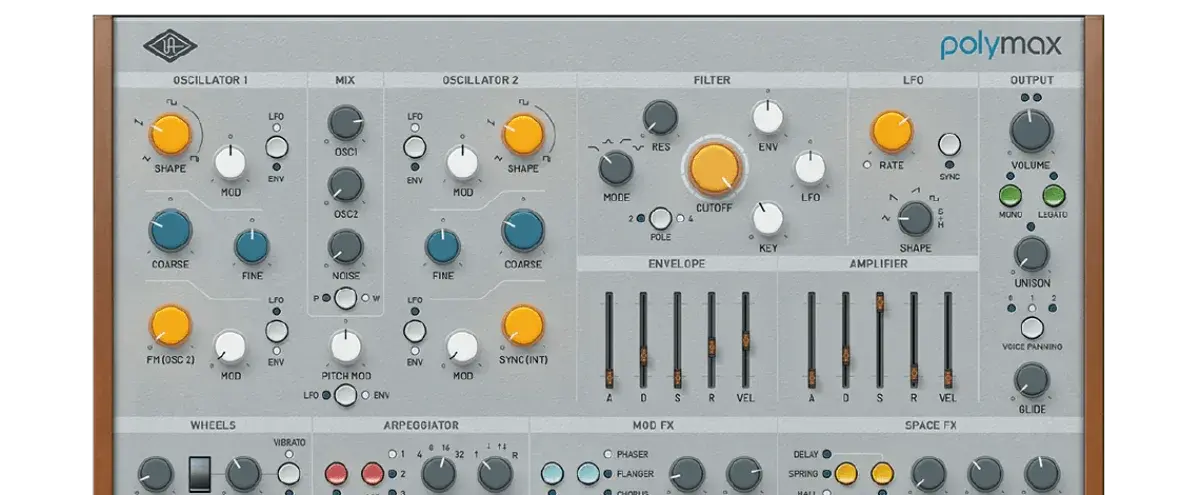The height and width of the screenshot is (495, 1200).
Task: Click the GLIDE knob
Action: 1031,381
